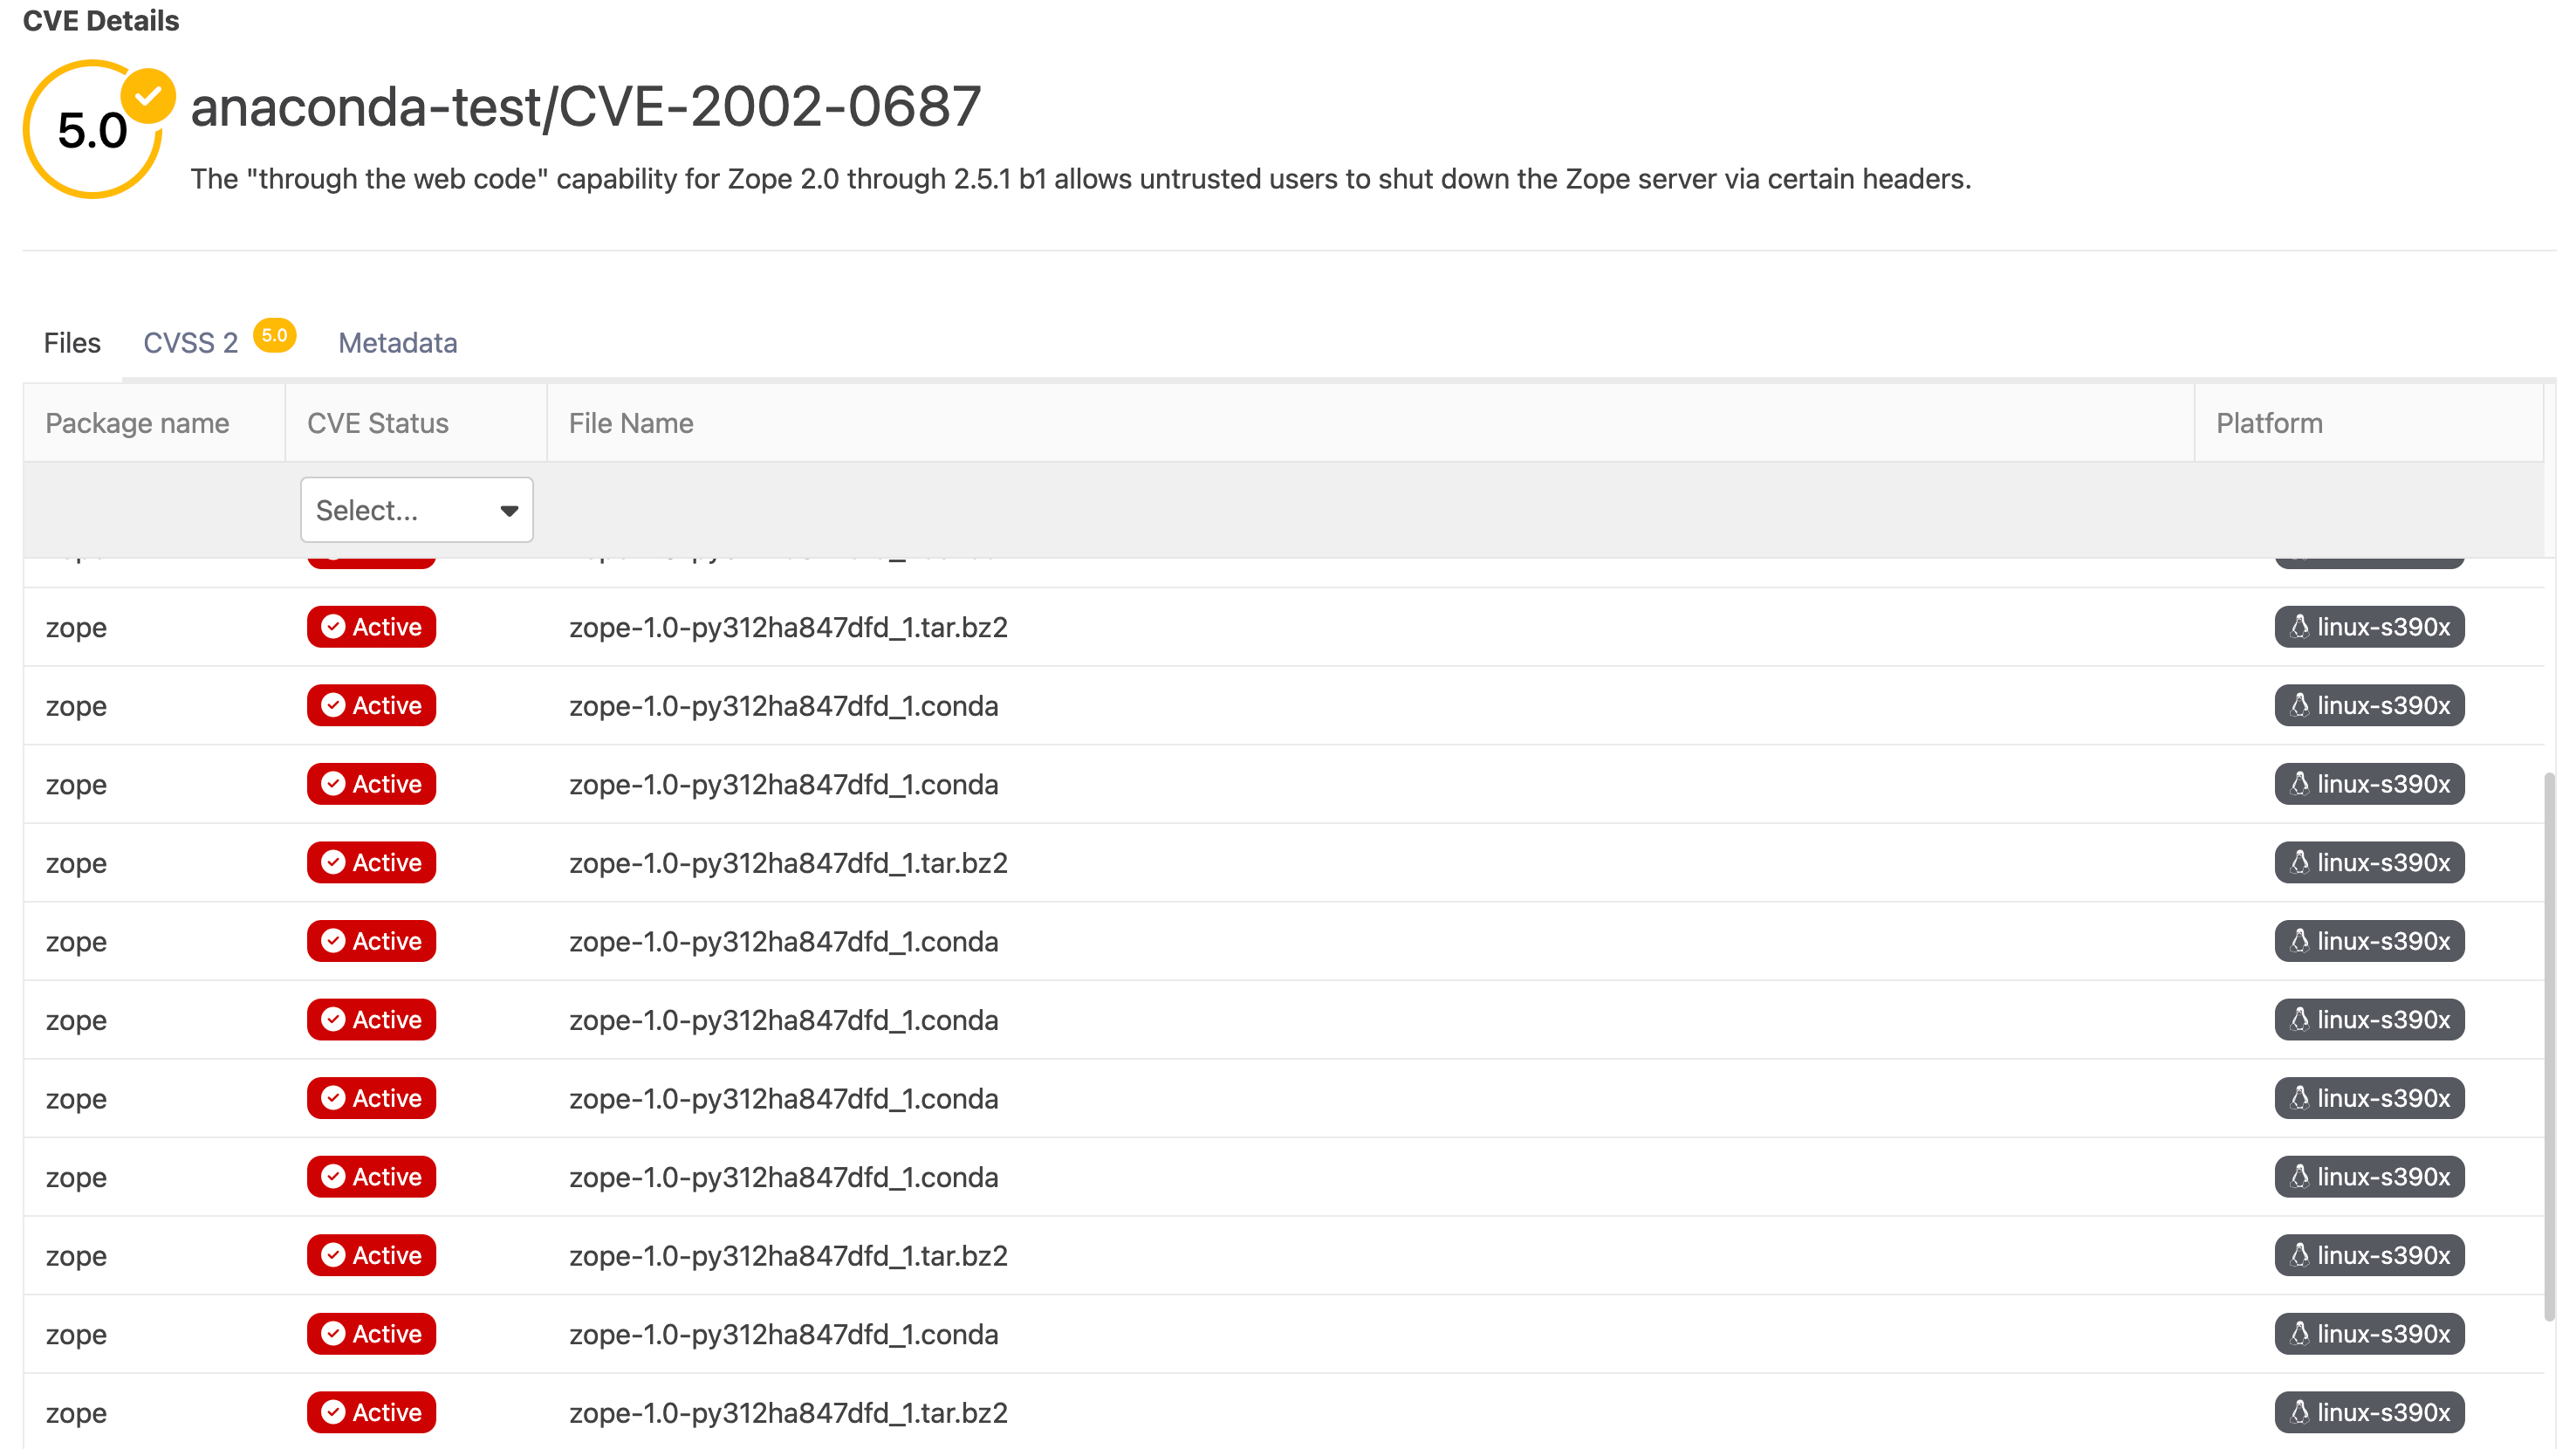This screenshot has height=1449, width=2576.
Task: Click the tar.bz2 file name in bottom row
Action: click(788, 1413)
